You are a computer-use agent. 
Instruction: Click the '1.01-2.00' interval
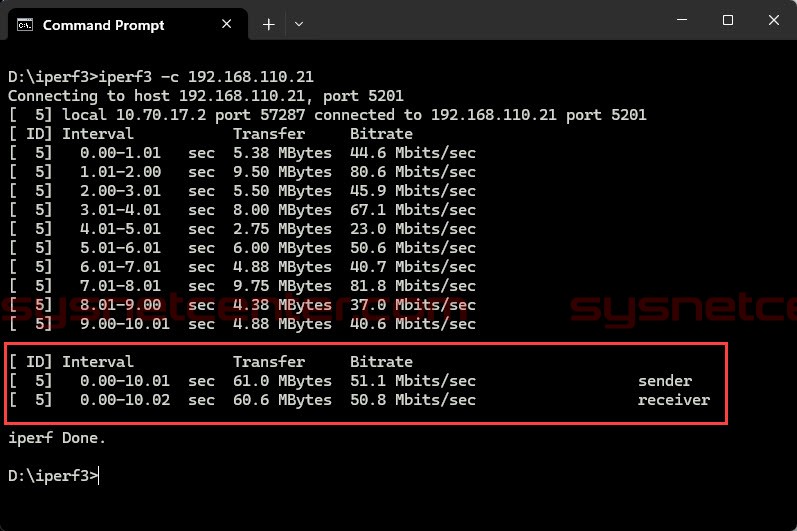120,172
